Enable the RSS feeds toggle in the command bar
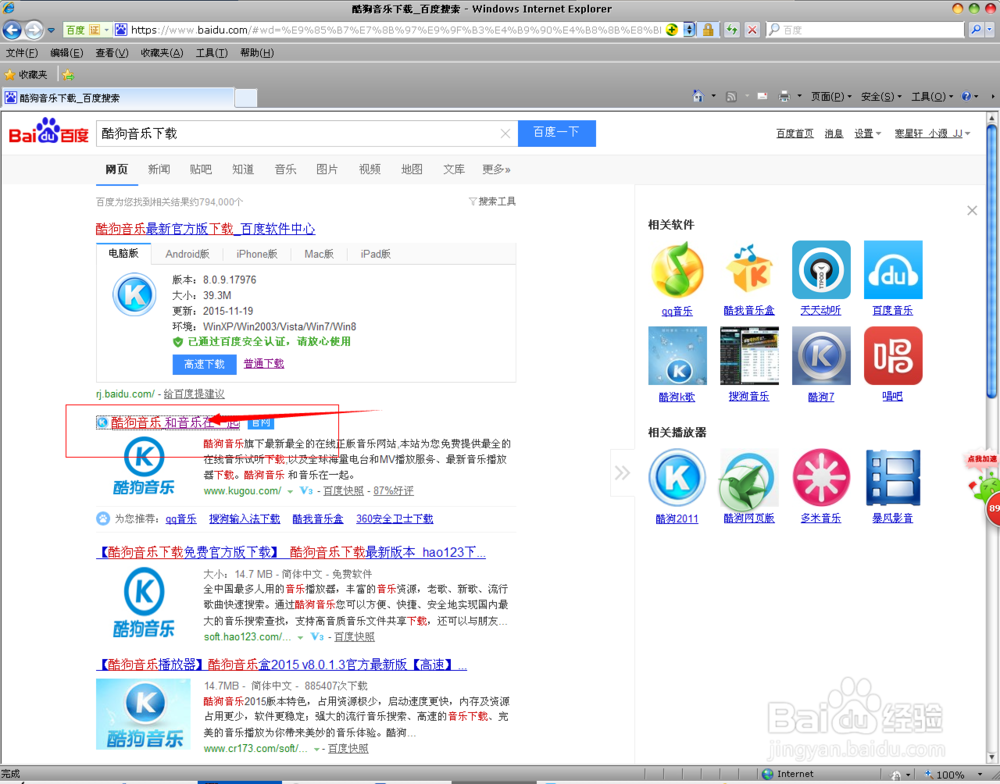Screen dimensions: 1000x784 pyautogui.click(x=731, y=95)
